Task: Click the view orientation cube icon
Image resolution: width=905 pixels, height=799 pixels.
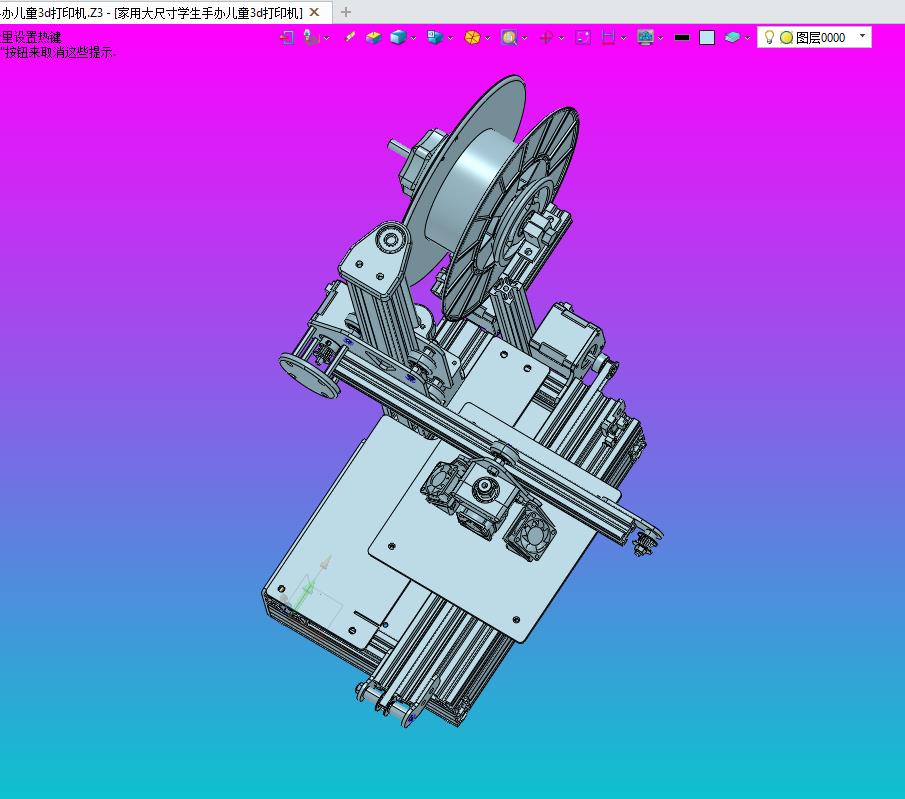Action: click(435, 38)
